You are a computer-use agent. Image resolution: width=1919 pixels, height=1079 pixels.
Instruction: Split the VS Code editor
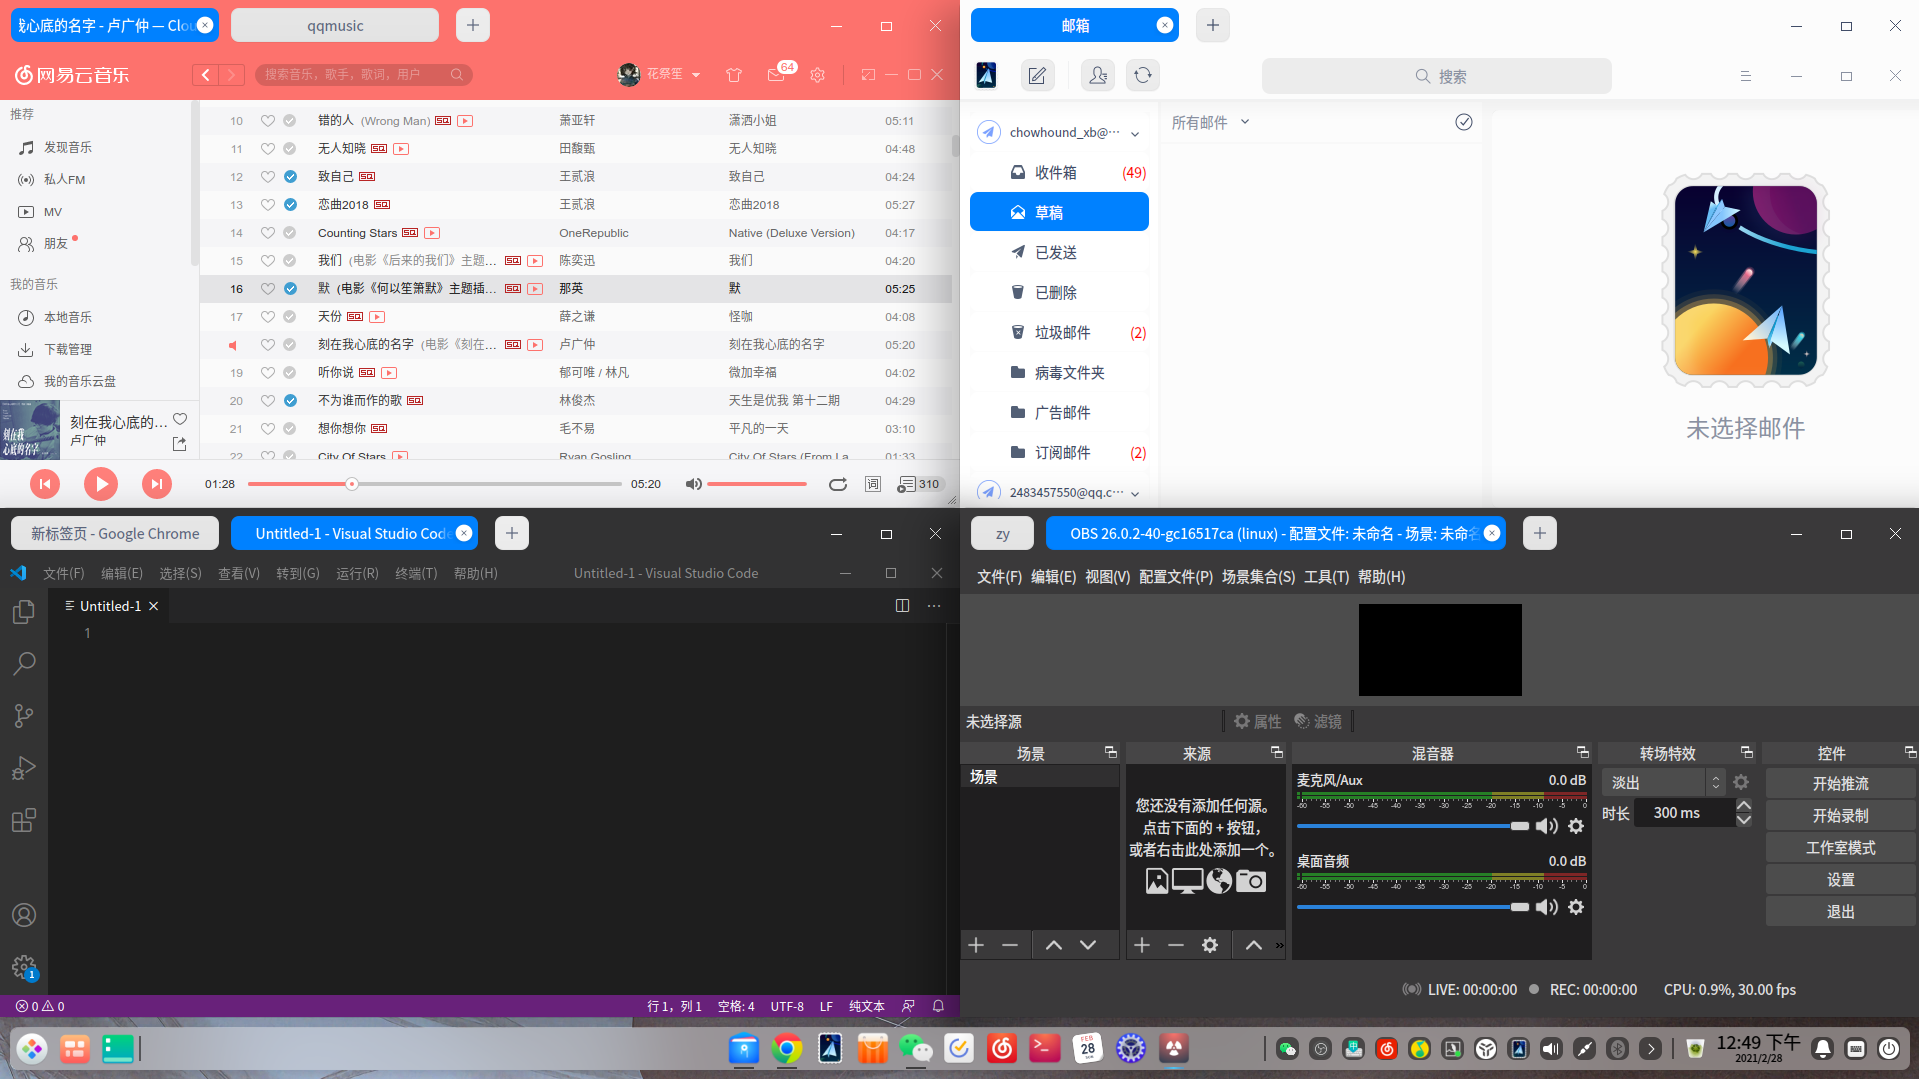click(902, 606)
